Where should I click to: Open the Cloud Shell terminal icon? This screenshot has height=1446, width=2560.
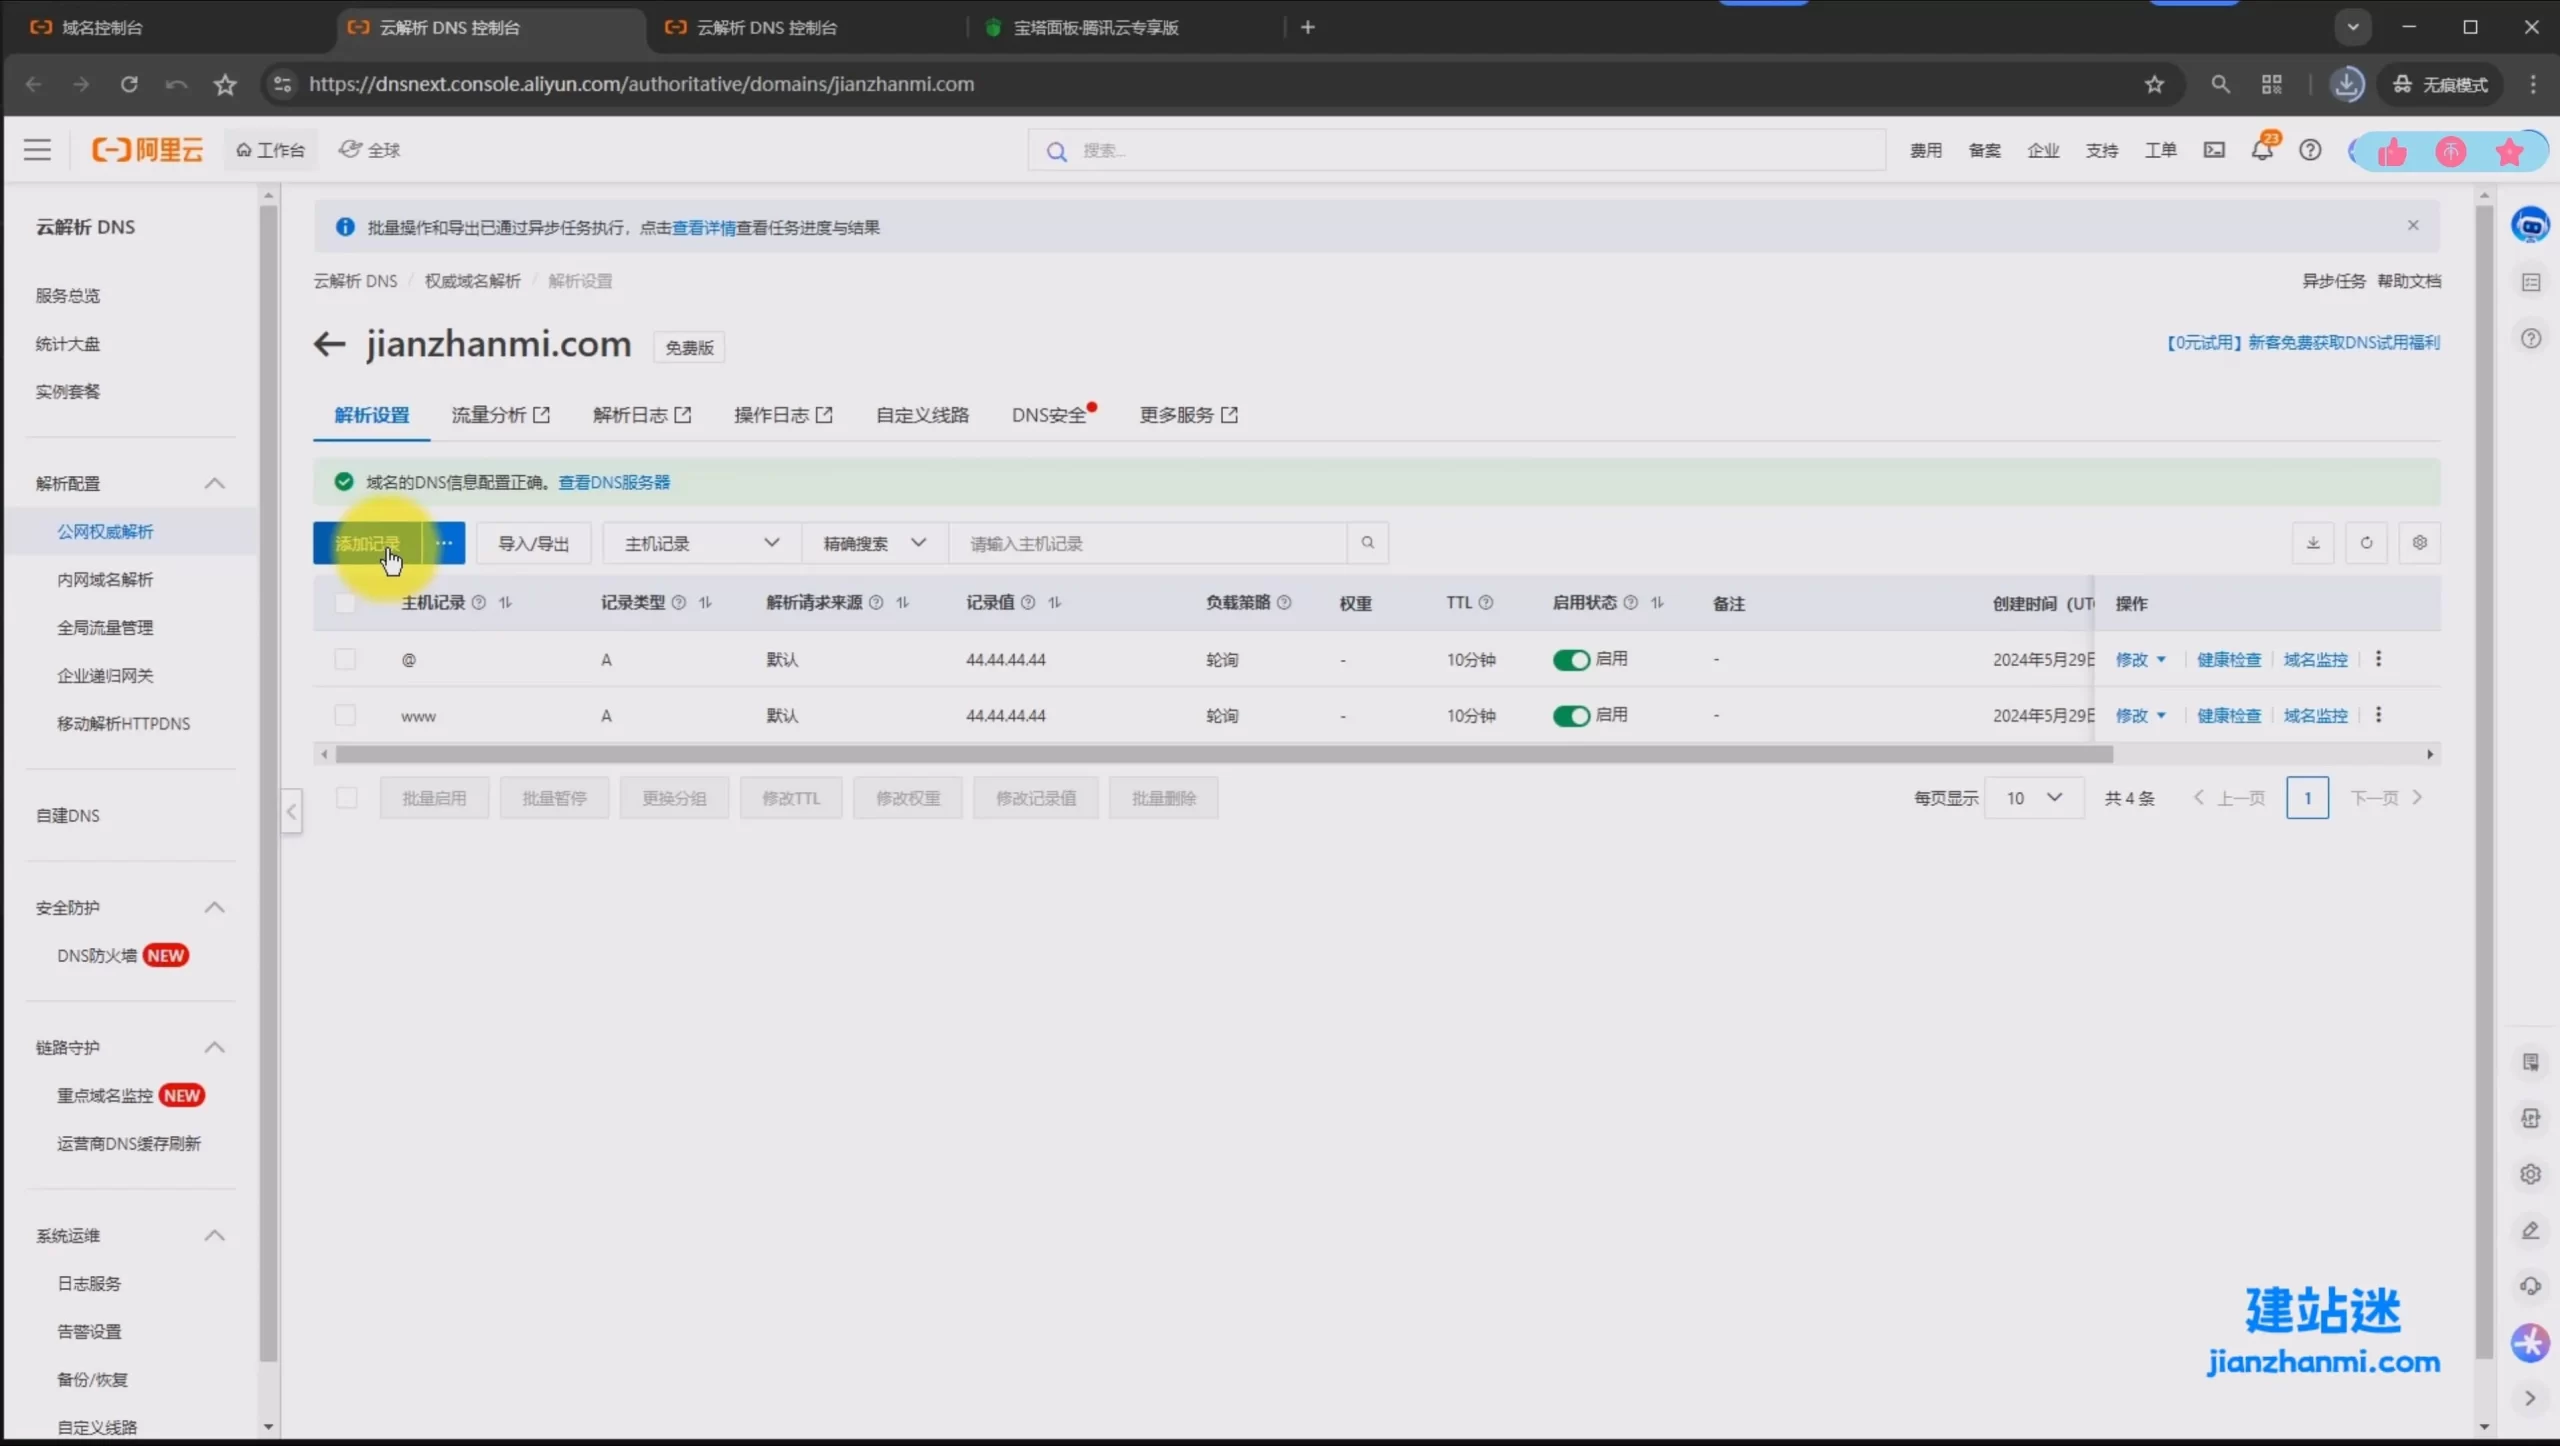[2214, 150]
